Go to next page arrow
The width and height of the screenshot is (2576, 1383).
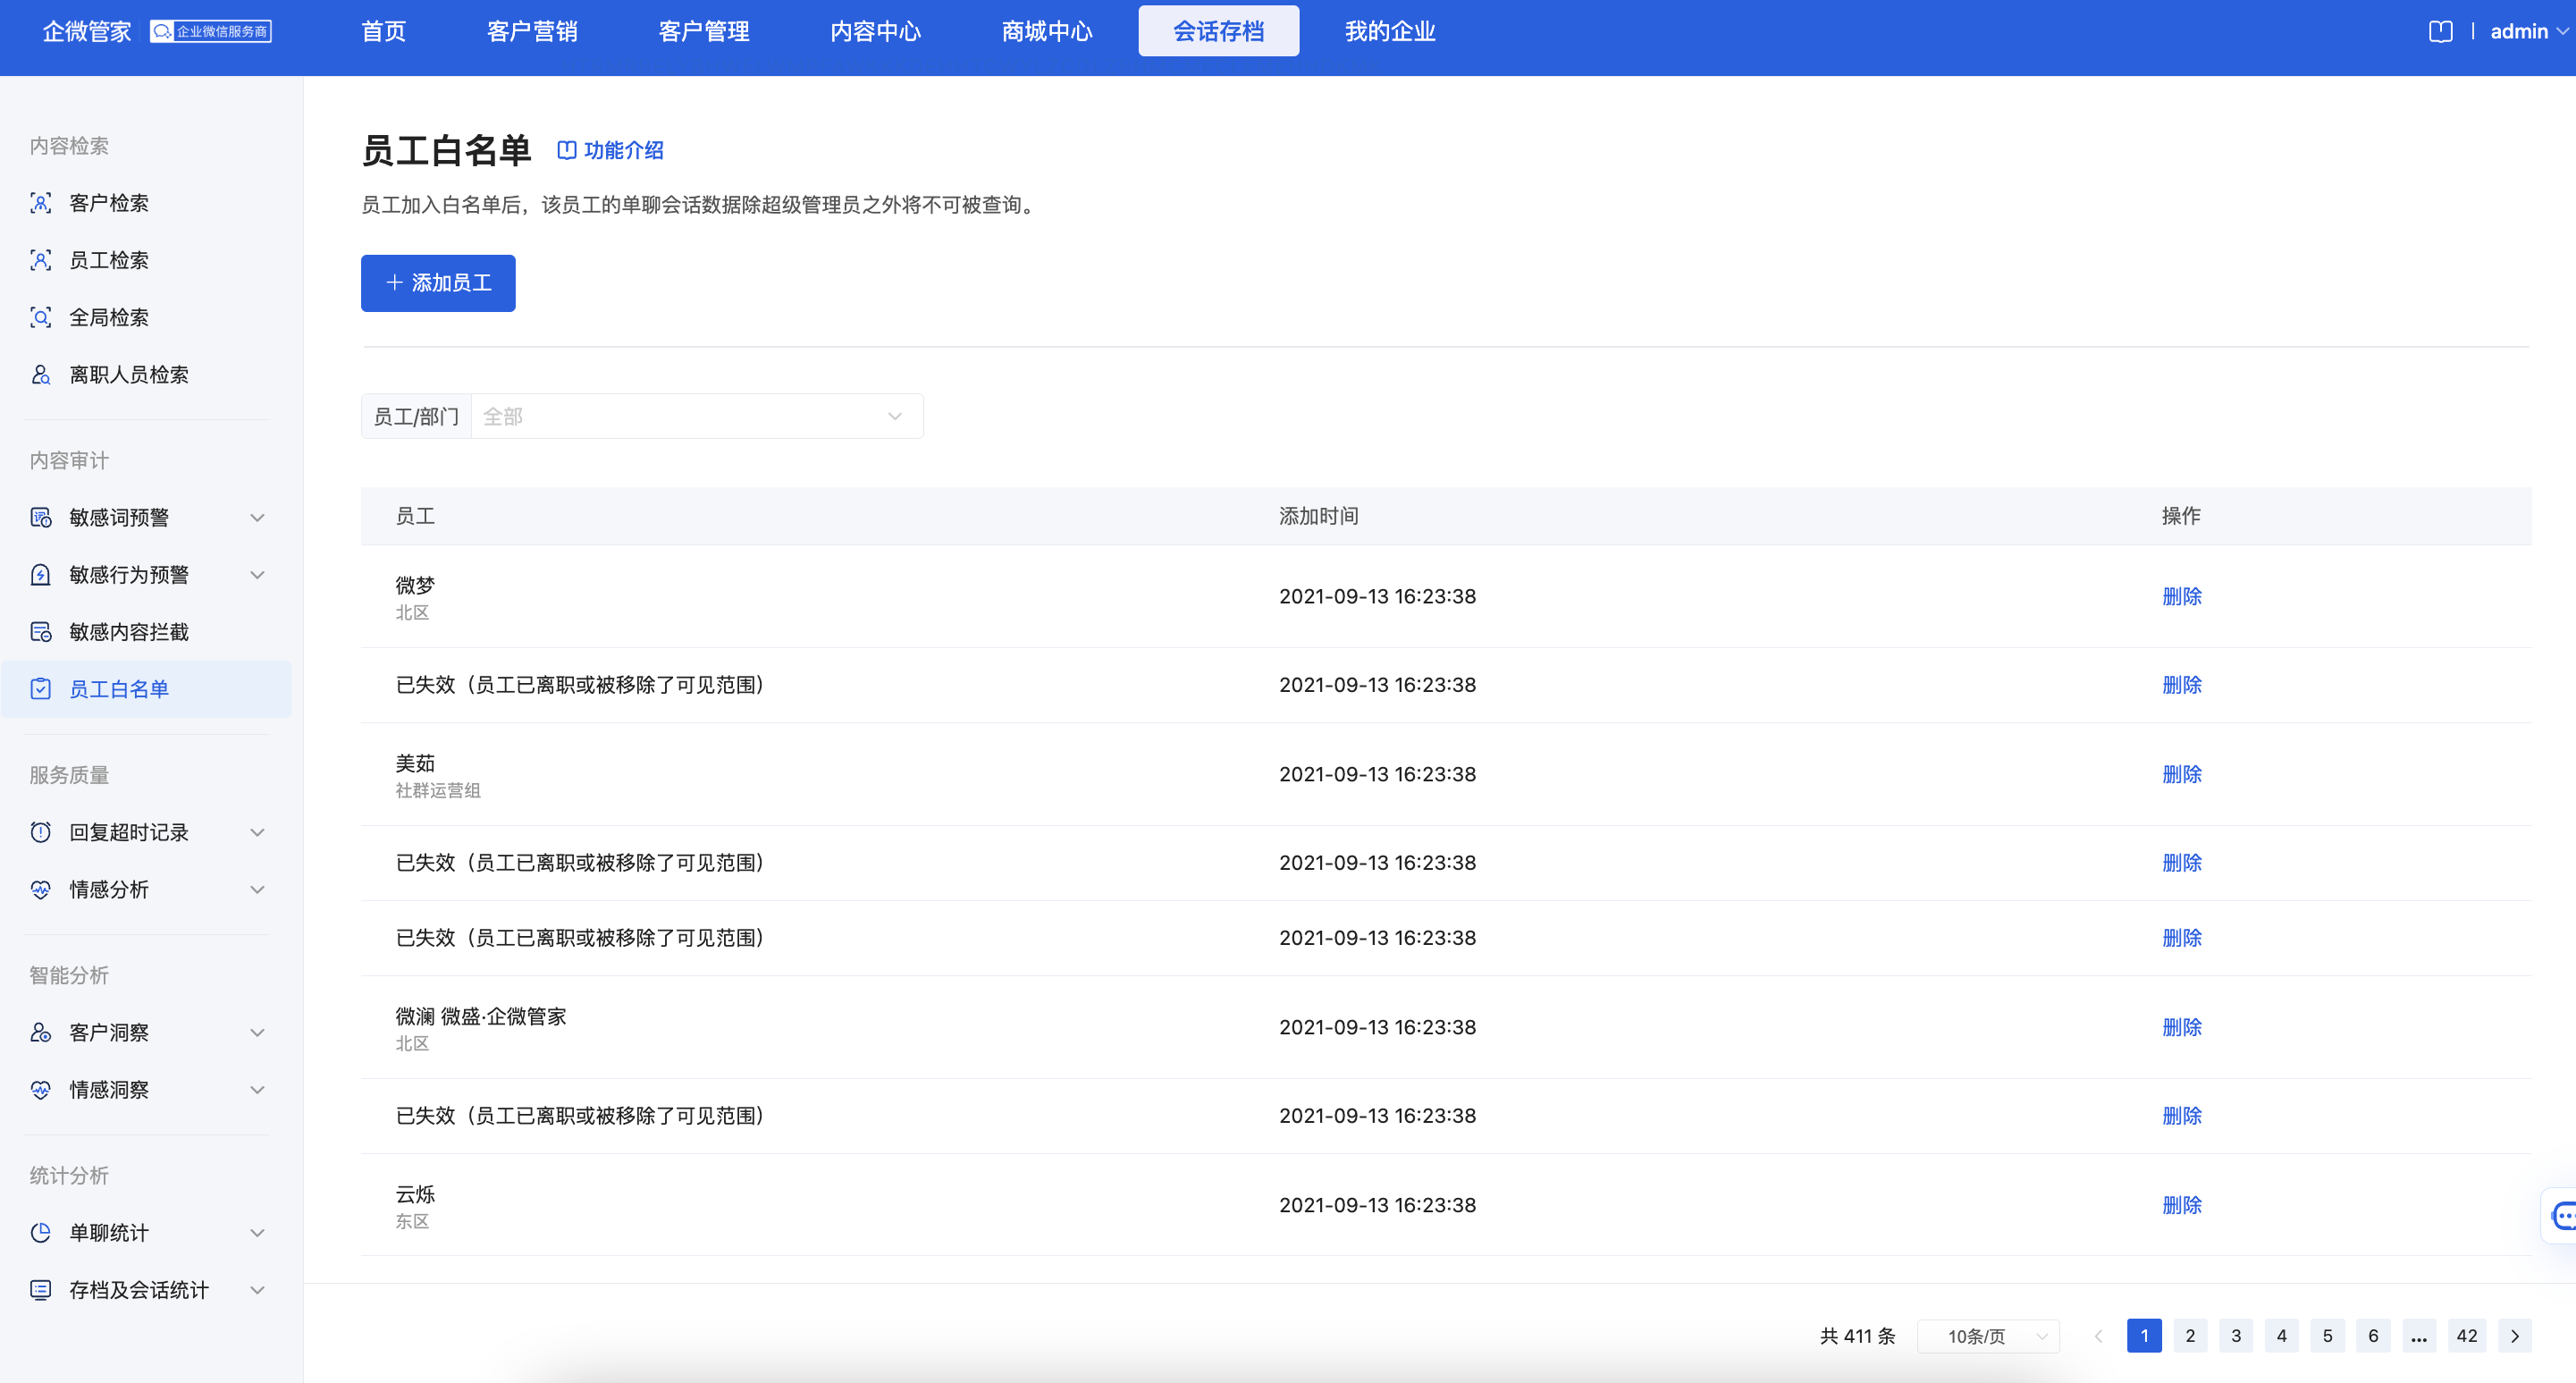coord(2514,1336)
